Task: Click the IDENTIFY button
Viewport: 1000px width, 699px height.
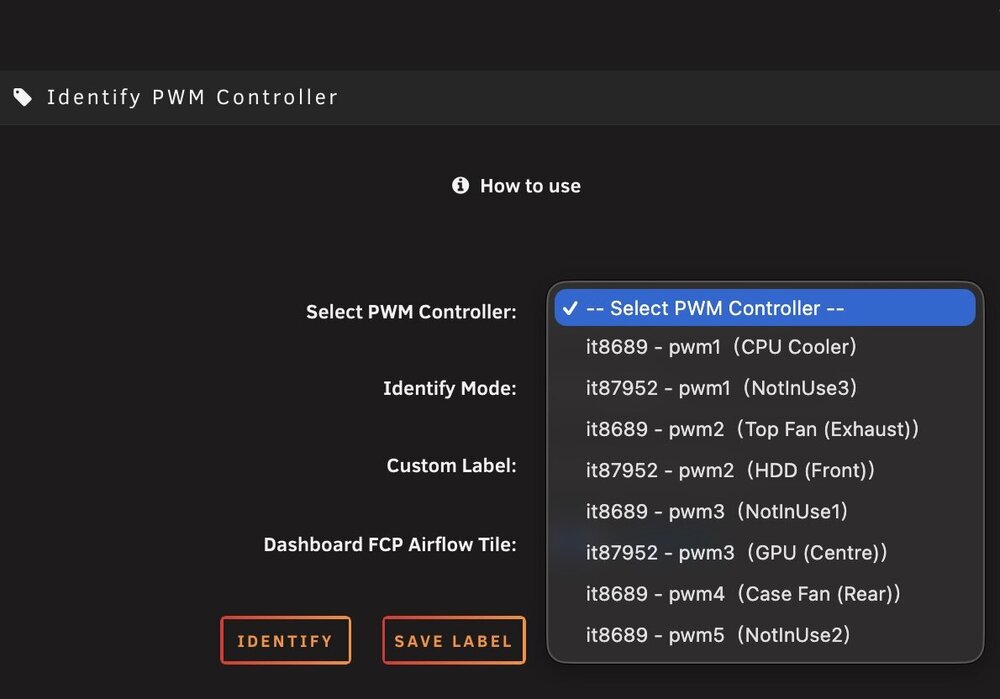Action: click(x=286, y=640)
